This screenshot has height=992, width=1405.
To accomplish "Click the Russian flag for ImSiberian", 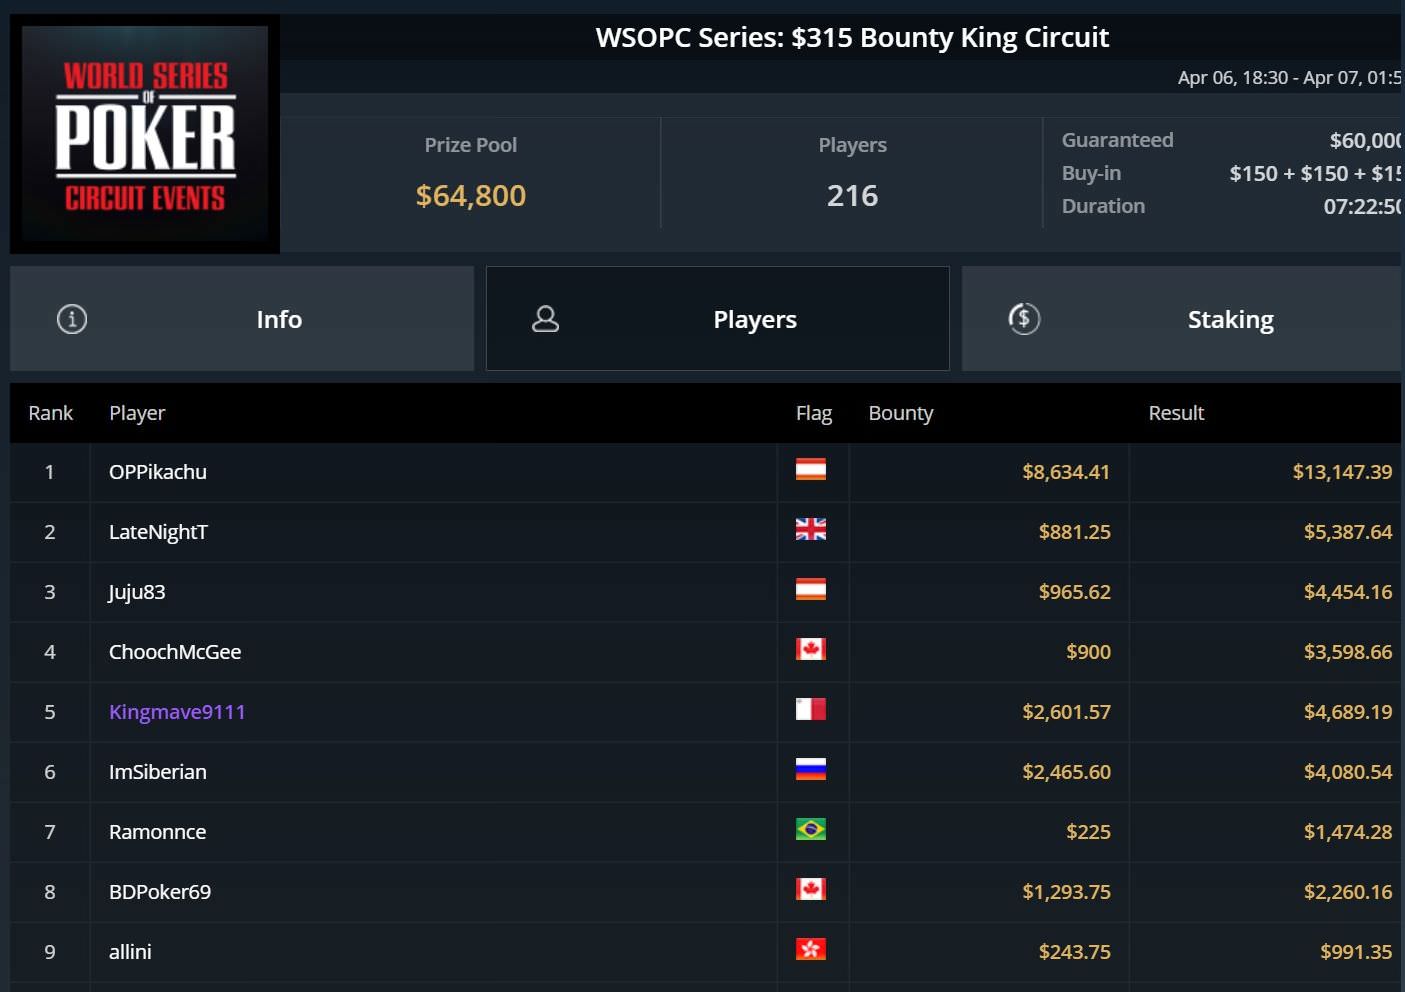I will coord(810,770).
